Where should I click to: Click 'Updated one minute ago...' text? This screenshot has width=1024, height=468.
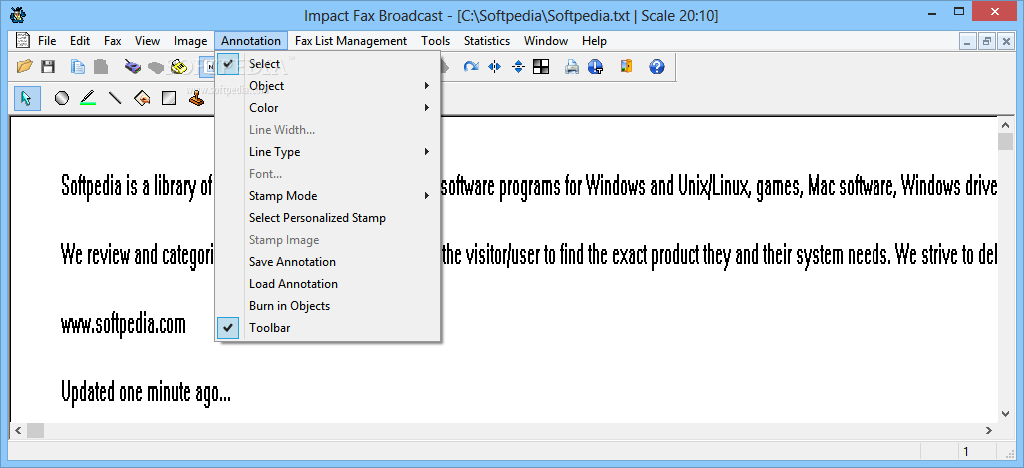pyautogui.click(x=146, y=392)
